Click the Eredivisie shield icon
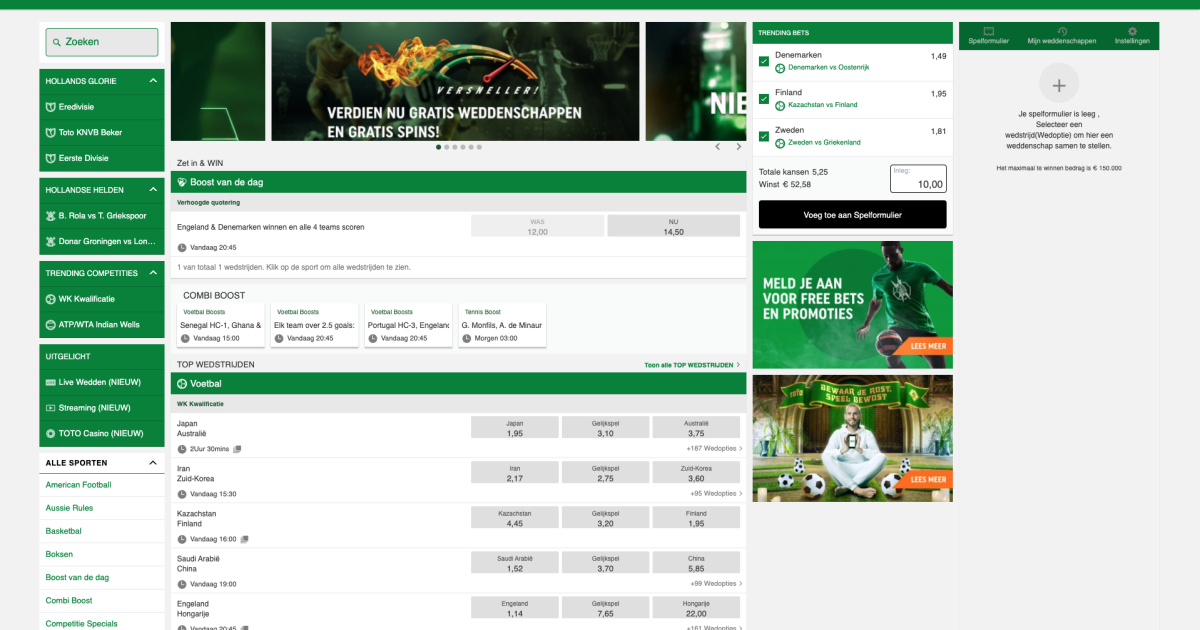This screenshot has height=630, width=1200. coord(51,106)
